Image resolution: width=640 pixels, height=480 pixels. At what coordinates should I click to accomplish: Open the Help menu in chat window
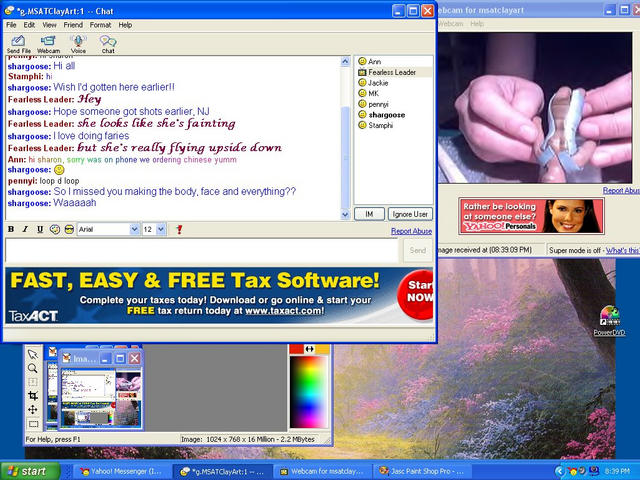coord(125,25)
